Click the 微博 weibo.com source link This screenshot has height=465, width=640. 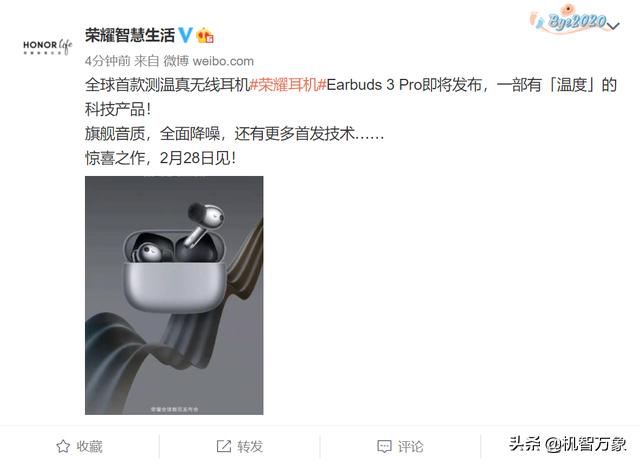pos(209,61)
